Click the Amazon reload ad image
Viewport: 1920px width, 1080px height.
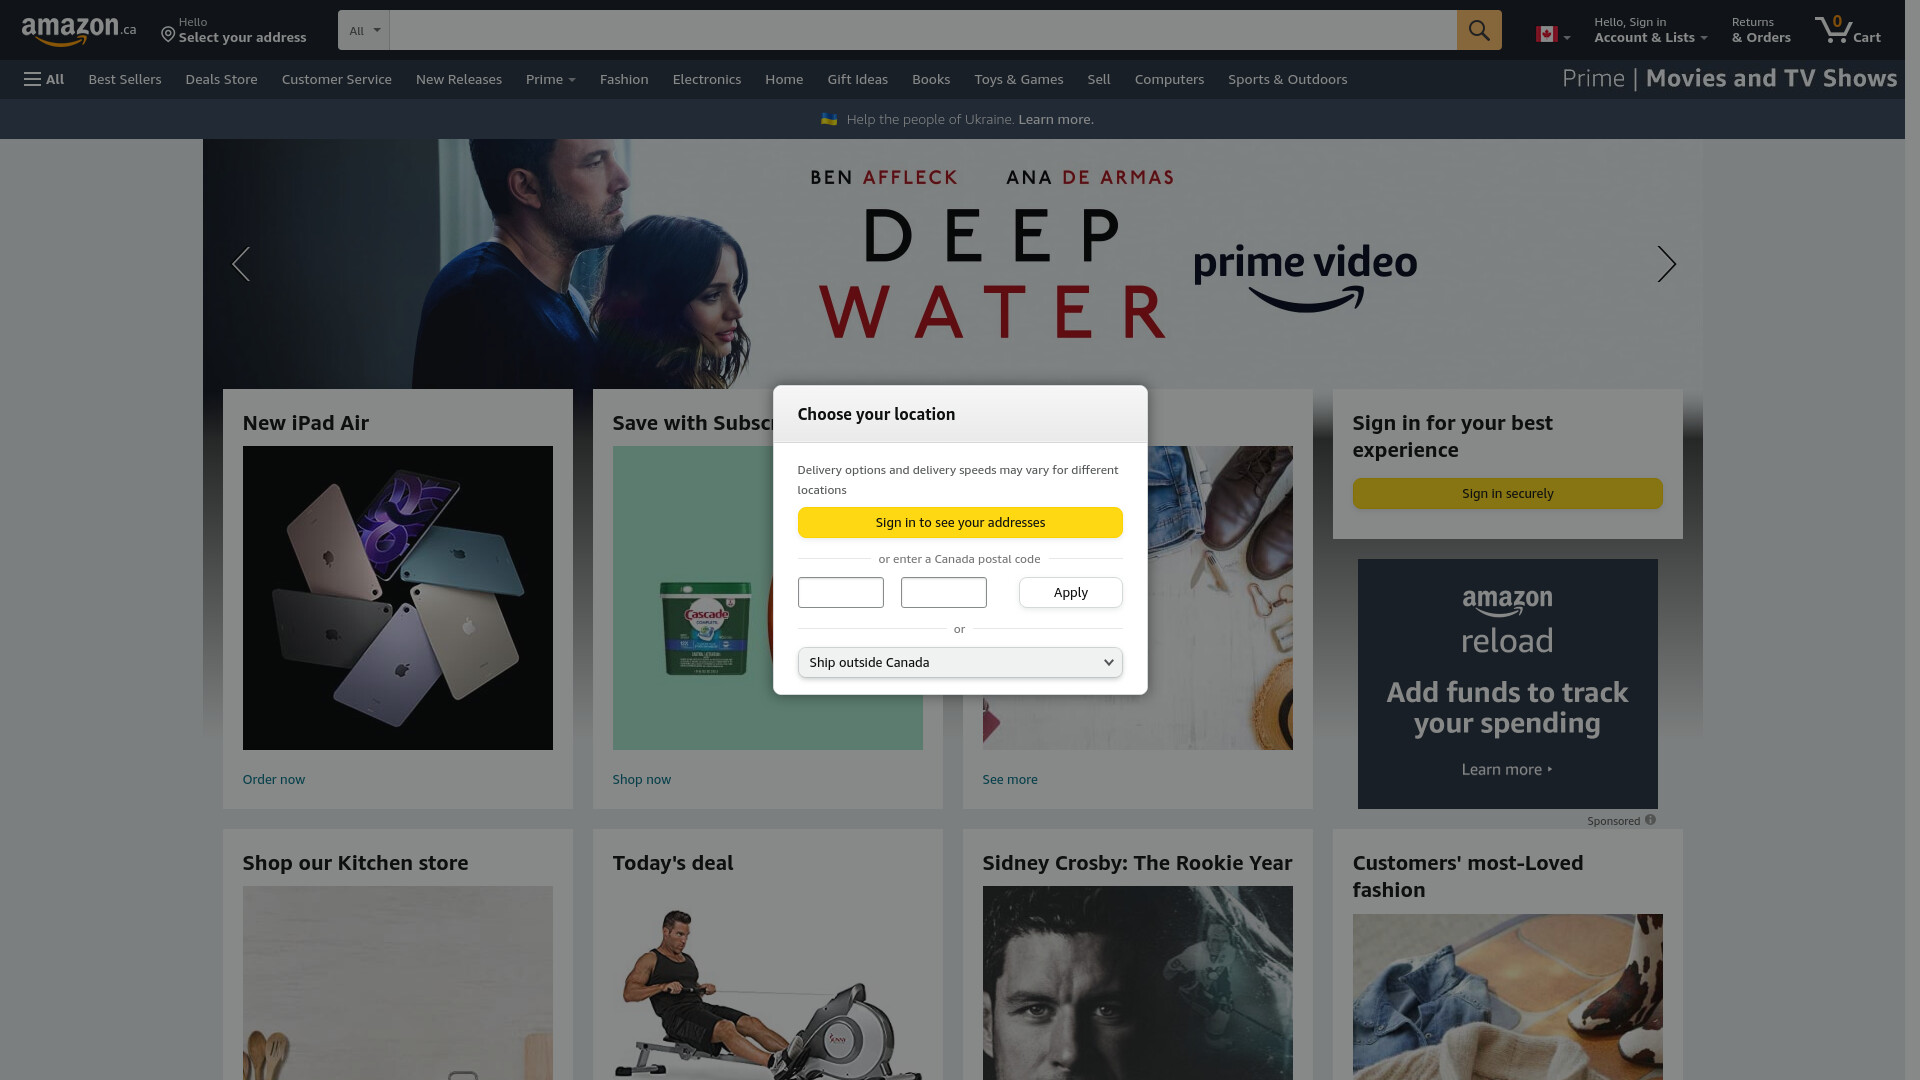(1507, 684)
